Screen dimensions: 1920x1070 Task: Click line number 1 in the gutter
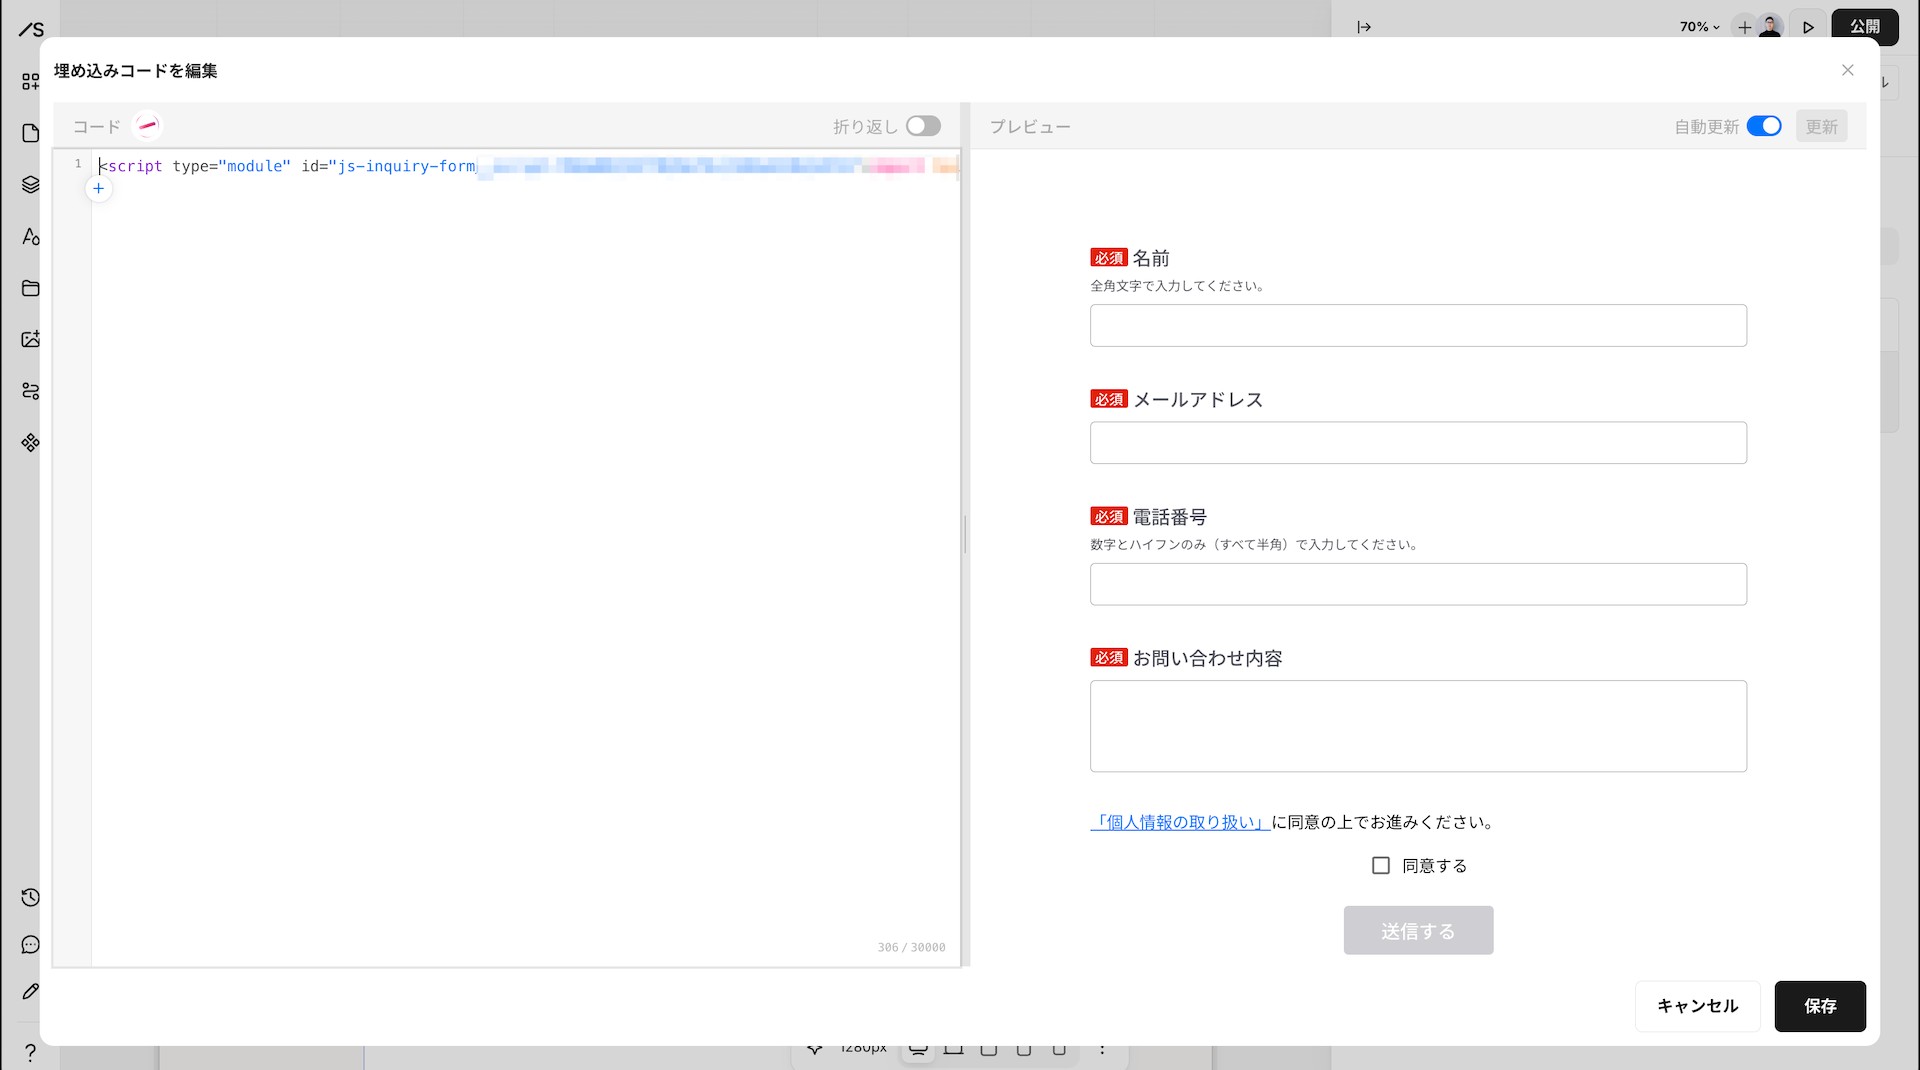click(x=78, y=164)
